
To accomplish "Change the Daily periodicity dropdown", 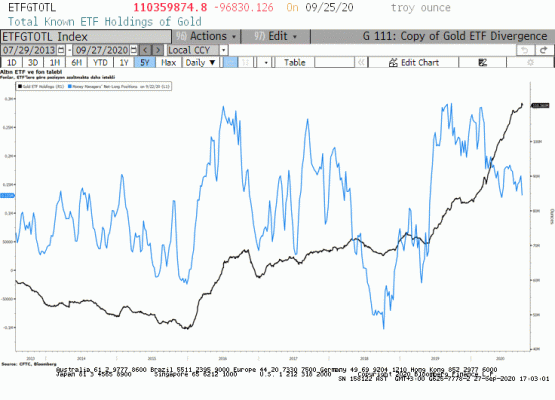I will click(x=201, y=63).
